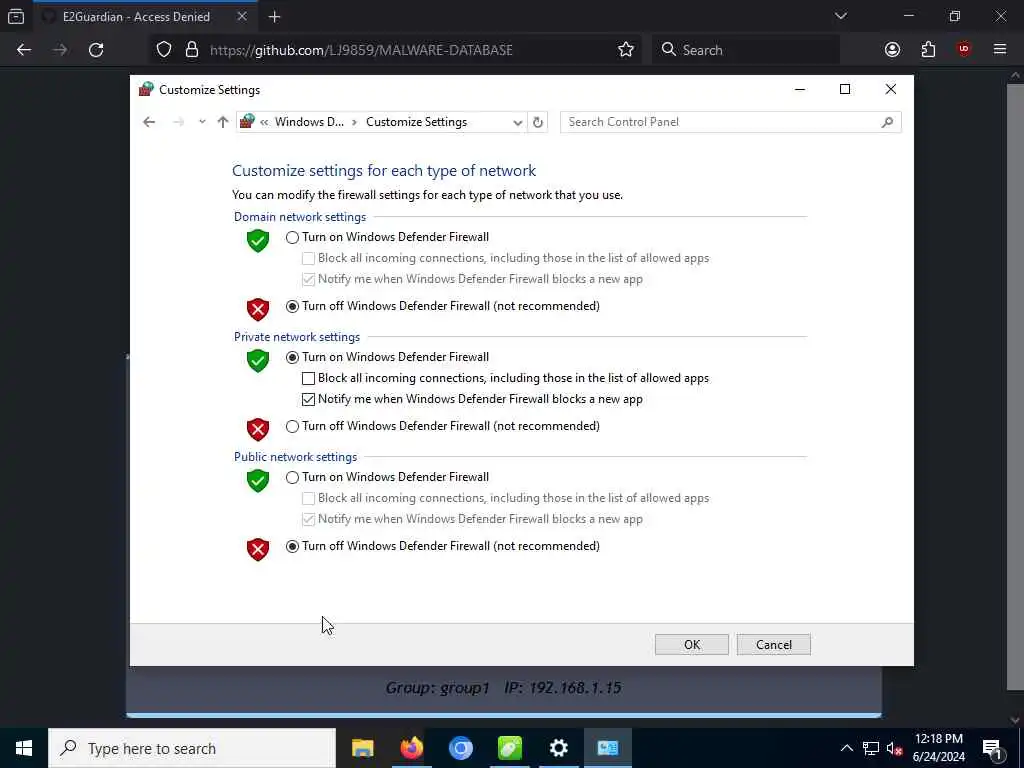Open Firefox tracking protection shield icon

(164, 50)
